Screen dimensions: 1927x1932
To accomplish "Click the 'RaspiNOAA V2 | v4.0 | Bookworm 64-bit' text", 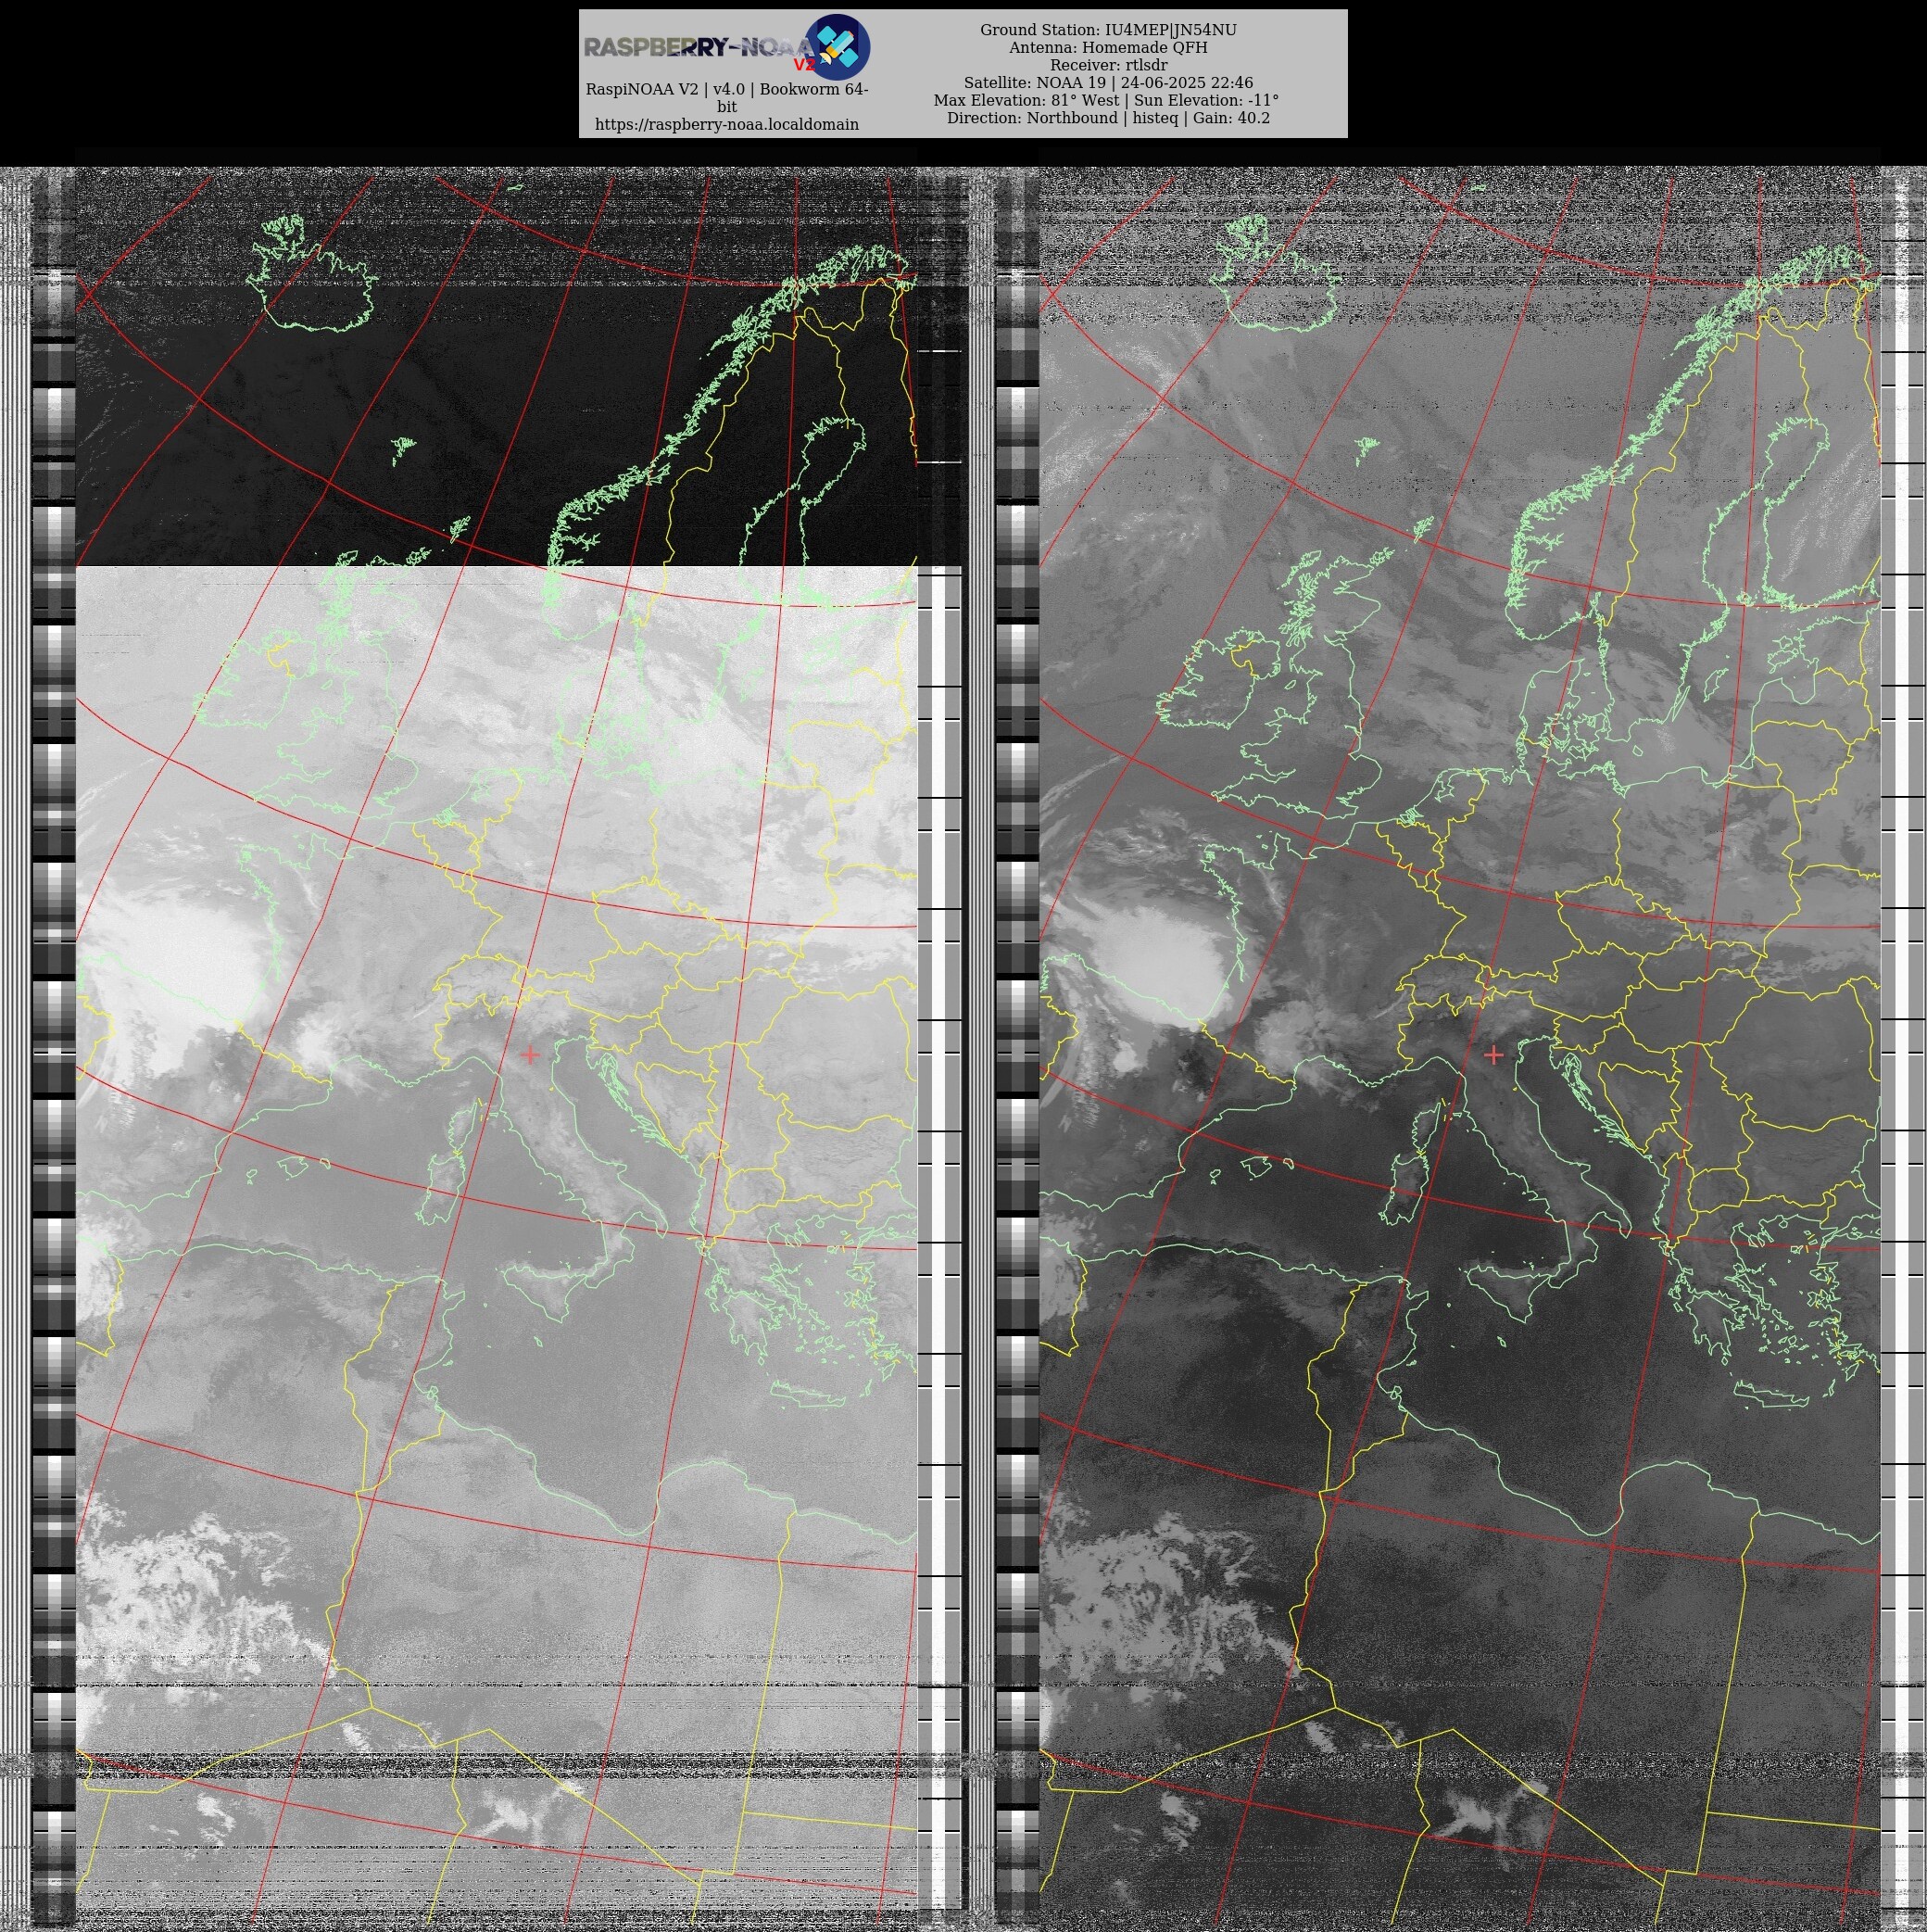I will point(727,97).
